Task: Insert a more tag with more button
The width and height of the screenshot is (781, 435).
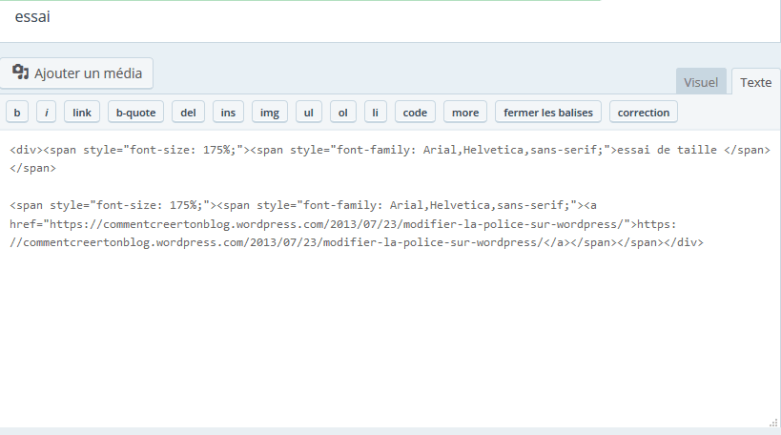Action: coord(465,112)
